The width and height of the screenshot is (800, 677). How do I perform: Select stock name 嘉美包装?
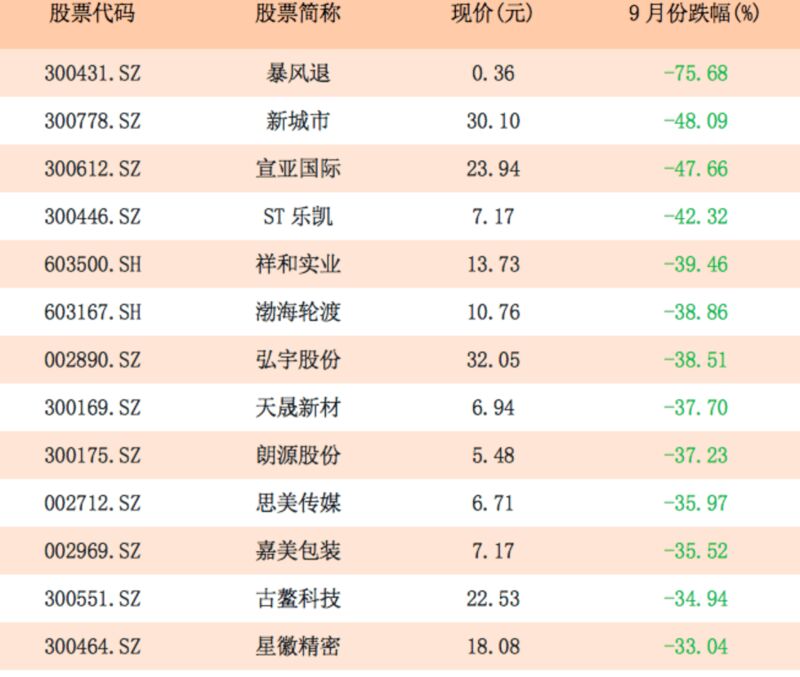pos(298,551)
